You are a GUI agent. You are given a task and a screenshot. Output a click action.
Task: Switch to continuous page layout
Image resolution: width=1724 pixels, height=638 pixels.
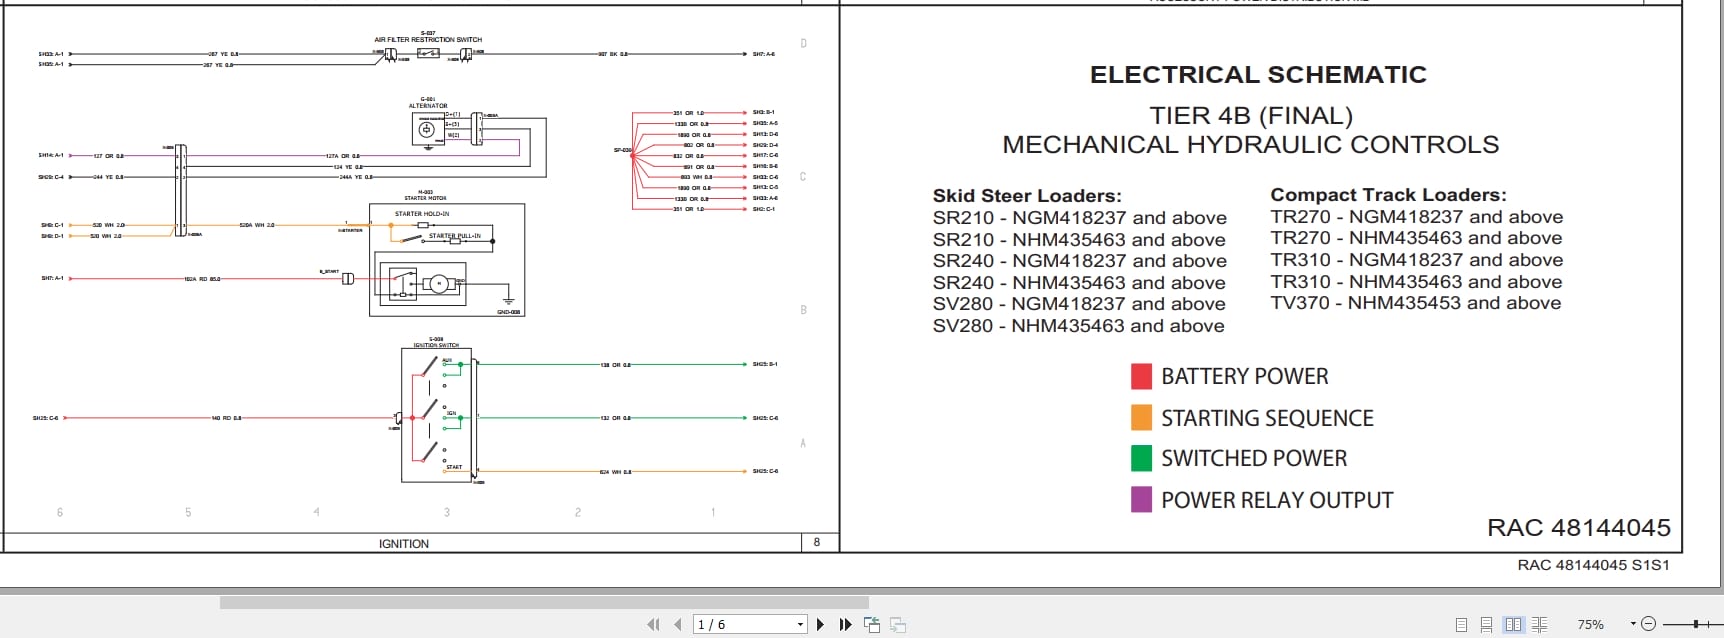click(1486, 624)
